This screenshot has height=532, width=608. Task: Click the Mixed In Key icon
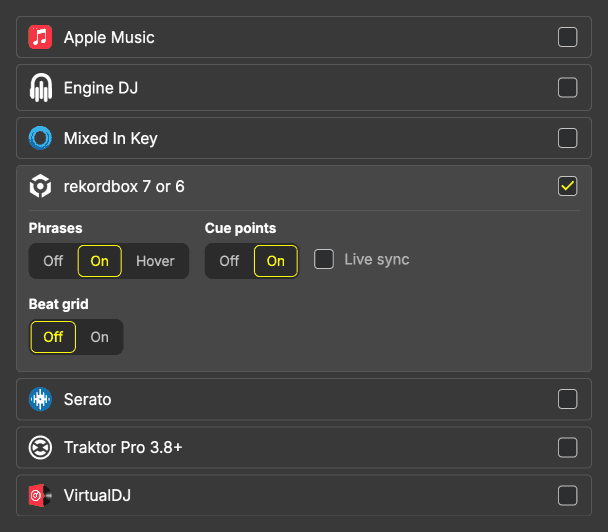(x=40, y=138)
